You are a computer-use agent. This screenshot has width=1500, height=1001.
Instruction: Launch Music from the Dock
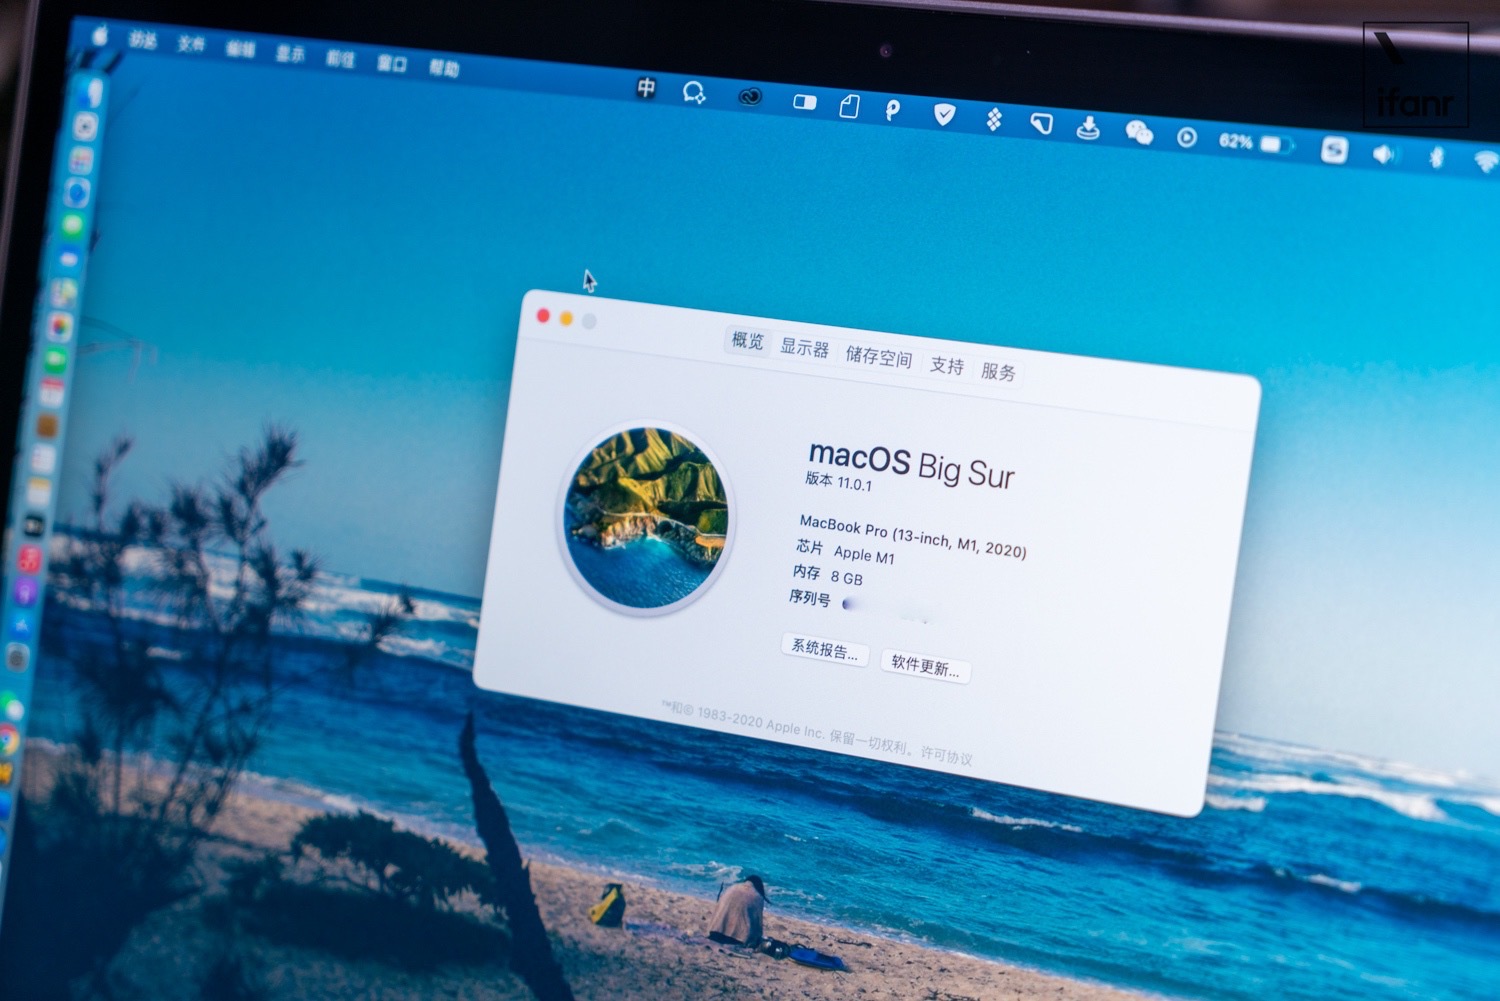click(29, 559)
